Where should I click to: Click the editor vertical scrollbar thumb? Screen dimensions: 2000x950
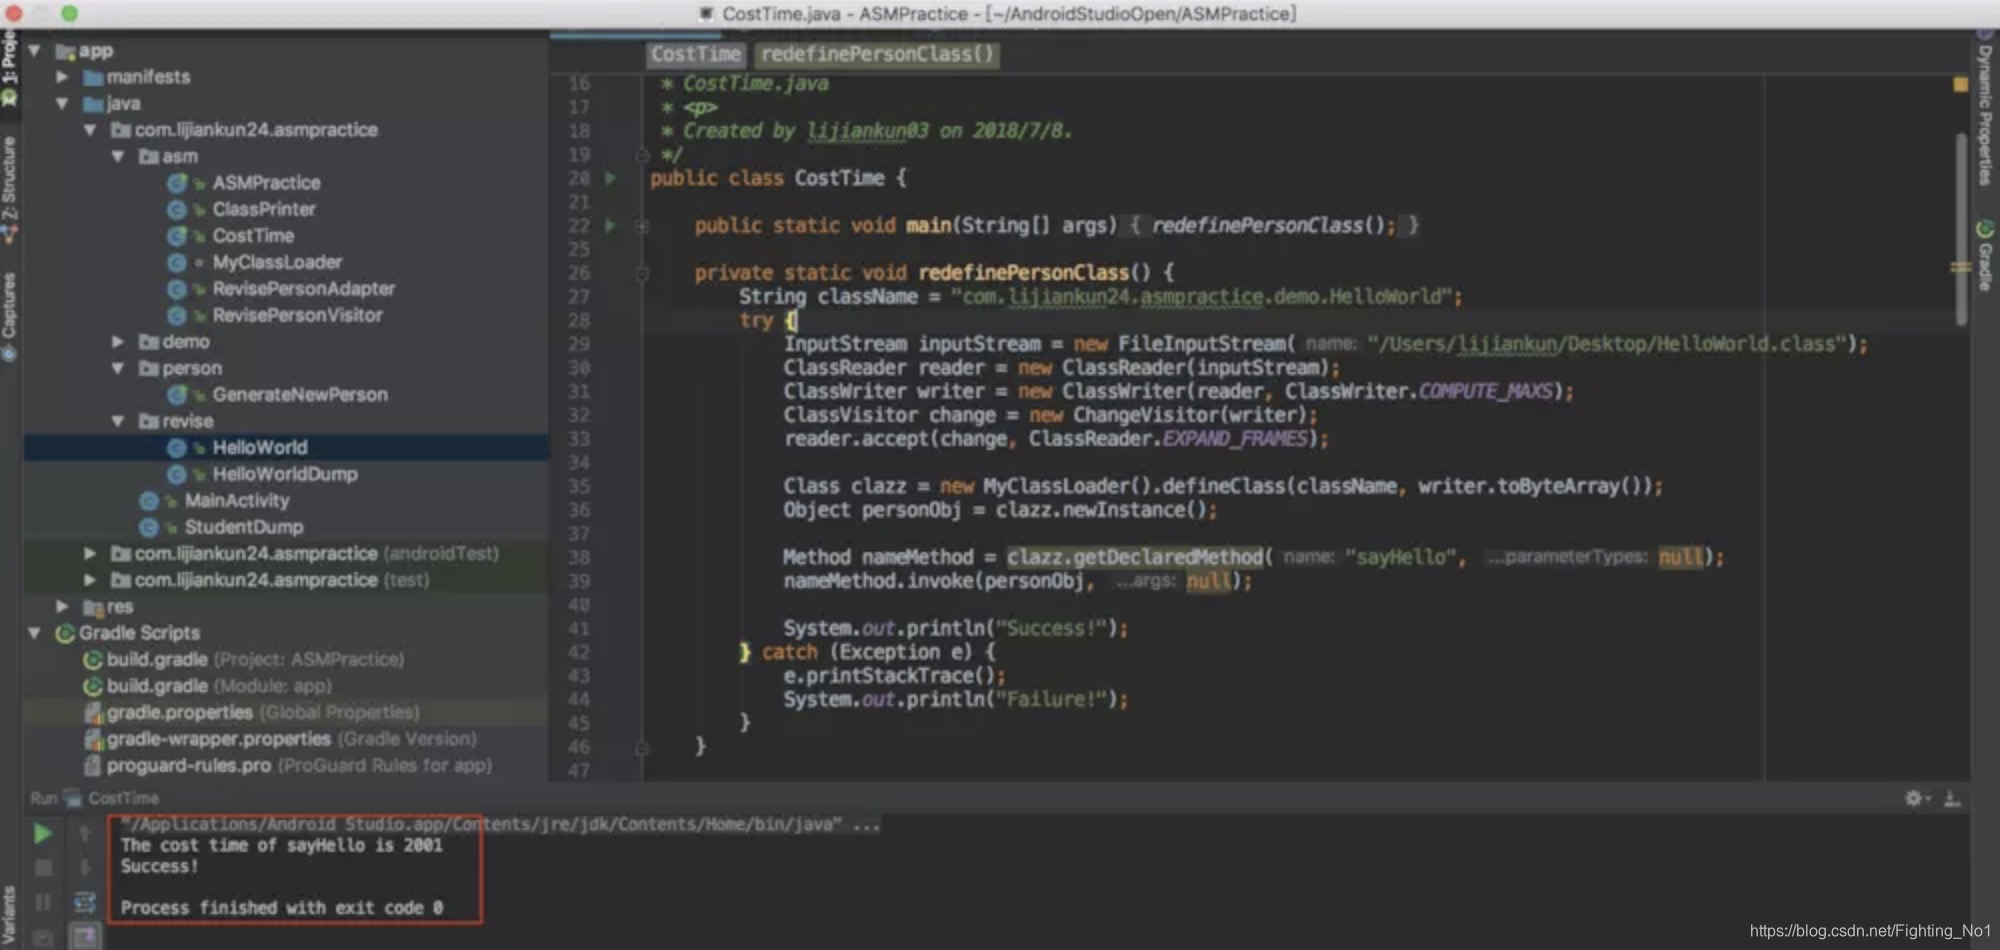pos(1961,228)
